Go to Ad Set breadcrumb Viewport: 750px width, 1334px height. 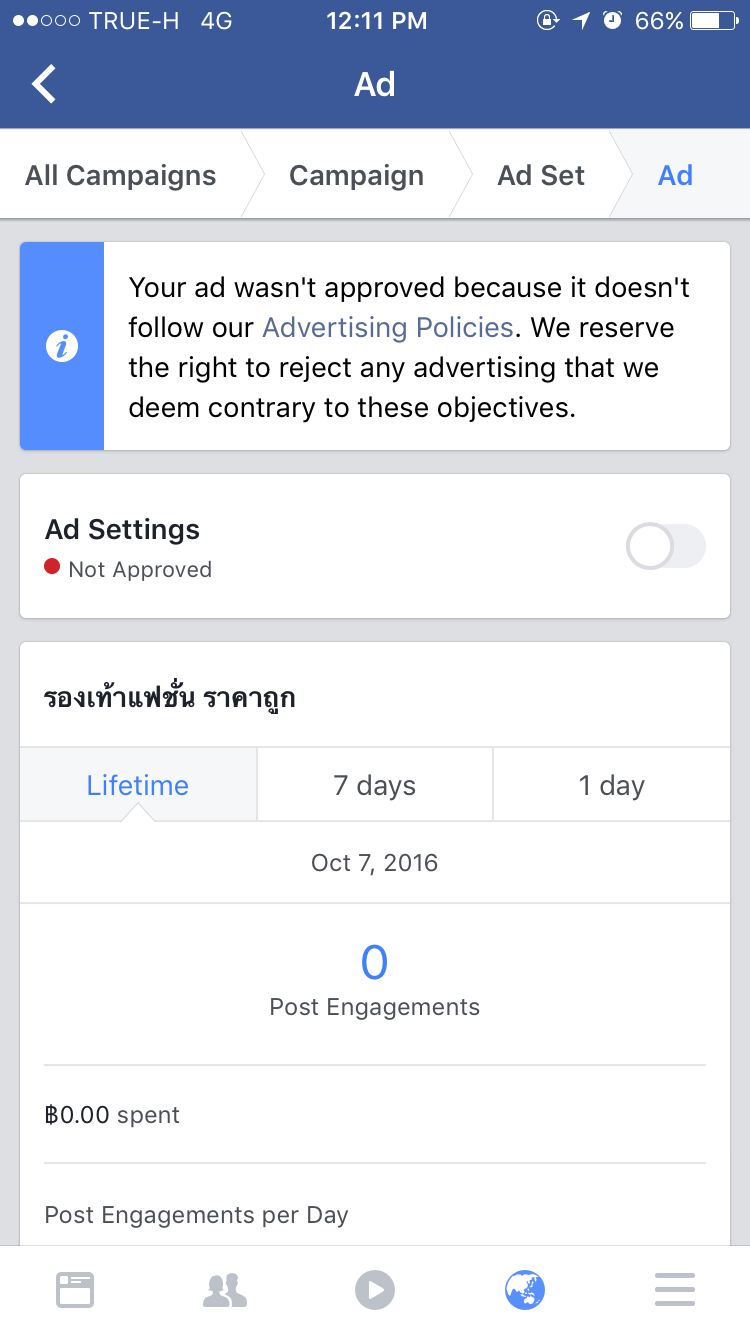[541, 176]
